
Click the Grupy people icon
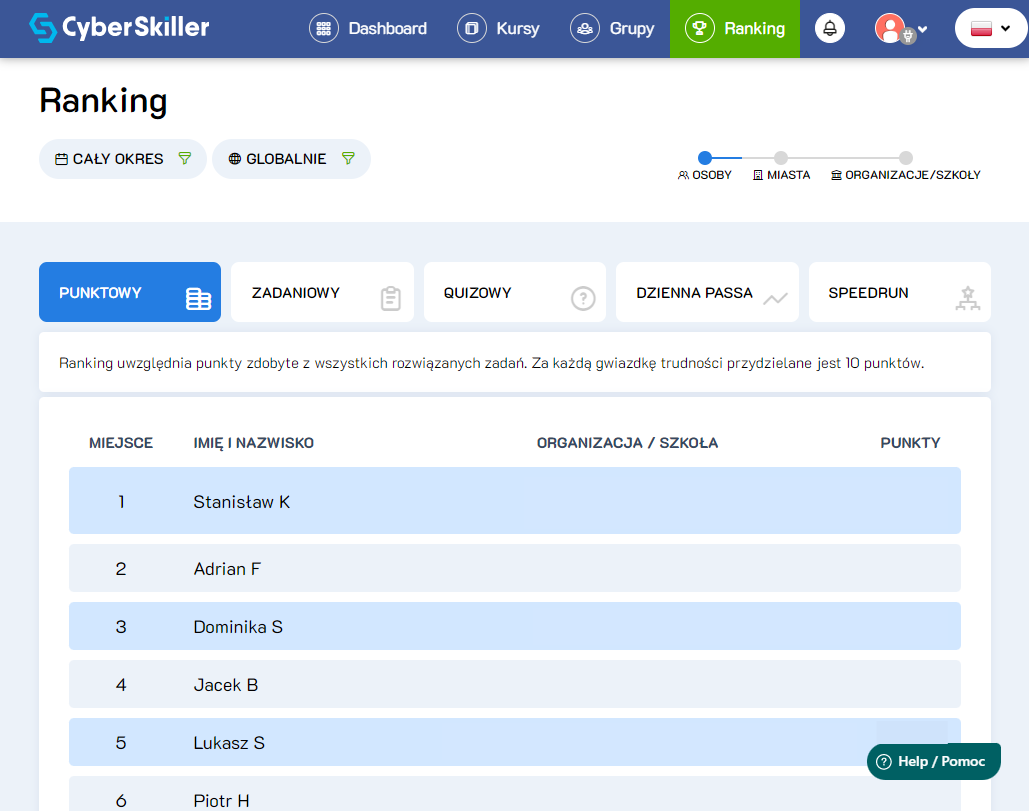click(x=585, y=28)
